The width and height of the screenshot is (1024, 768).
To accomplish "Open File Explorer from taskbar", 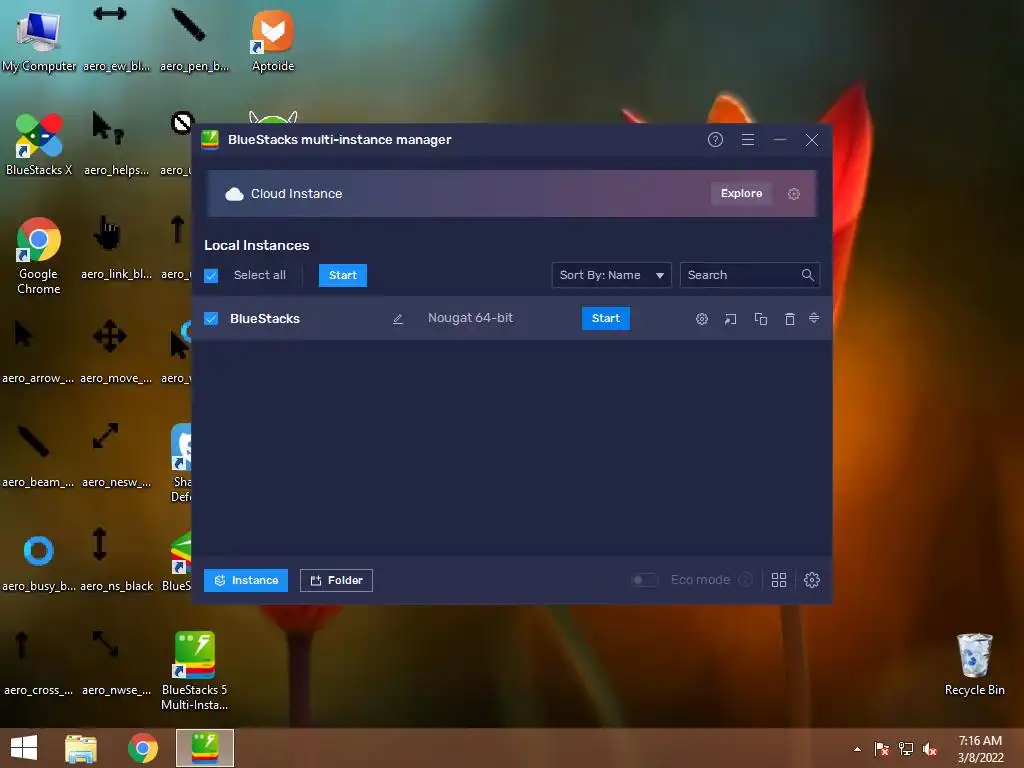I will pyautogui.click(x=81, y=748).
